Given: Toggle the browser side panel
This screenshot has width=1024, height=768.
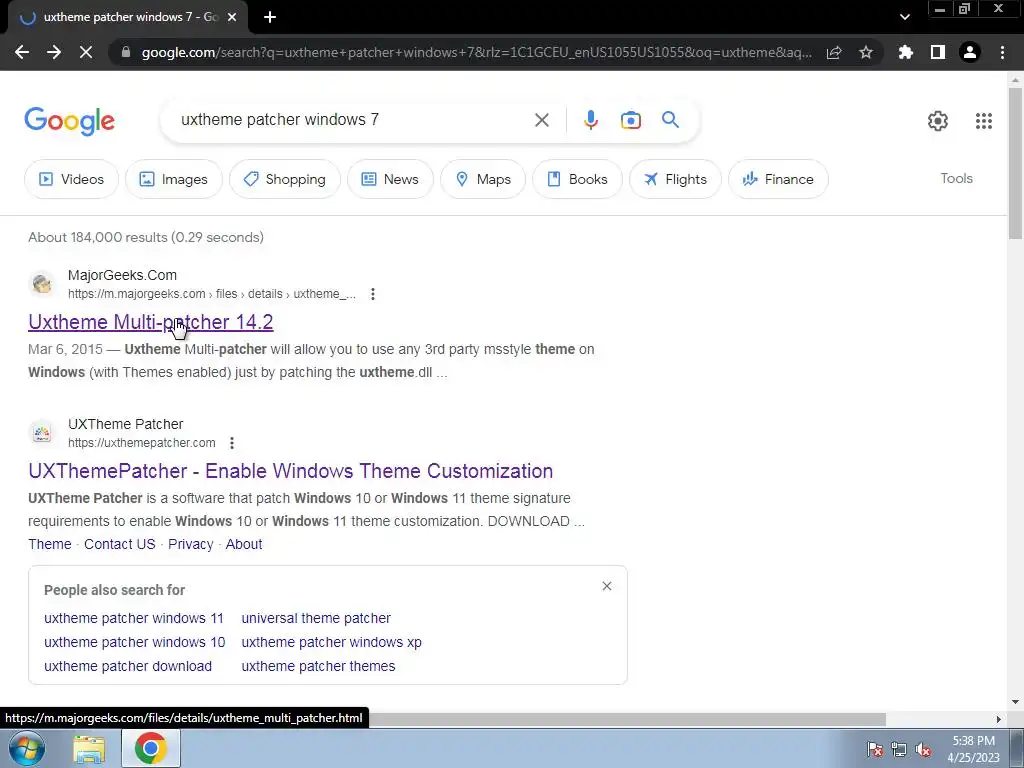Looking at the screenshot, I should pyautogui.click(x=938, y=52).
